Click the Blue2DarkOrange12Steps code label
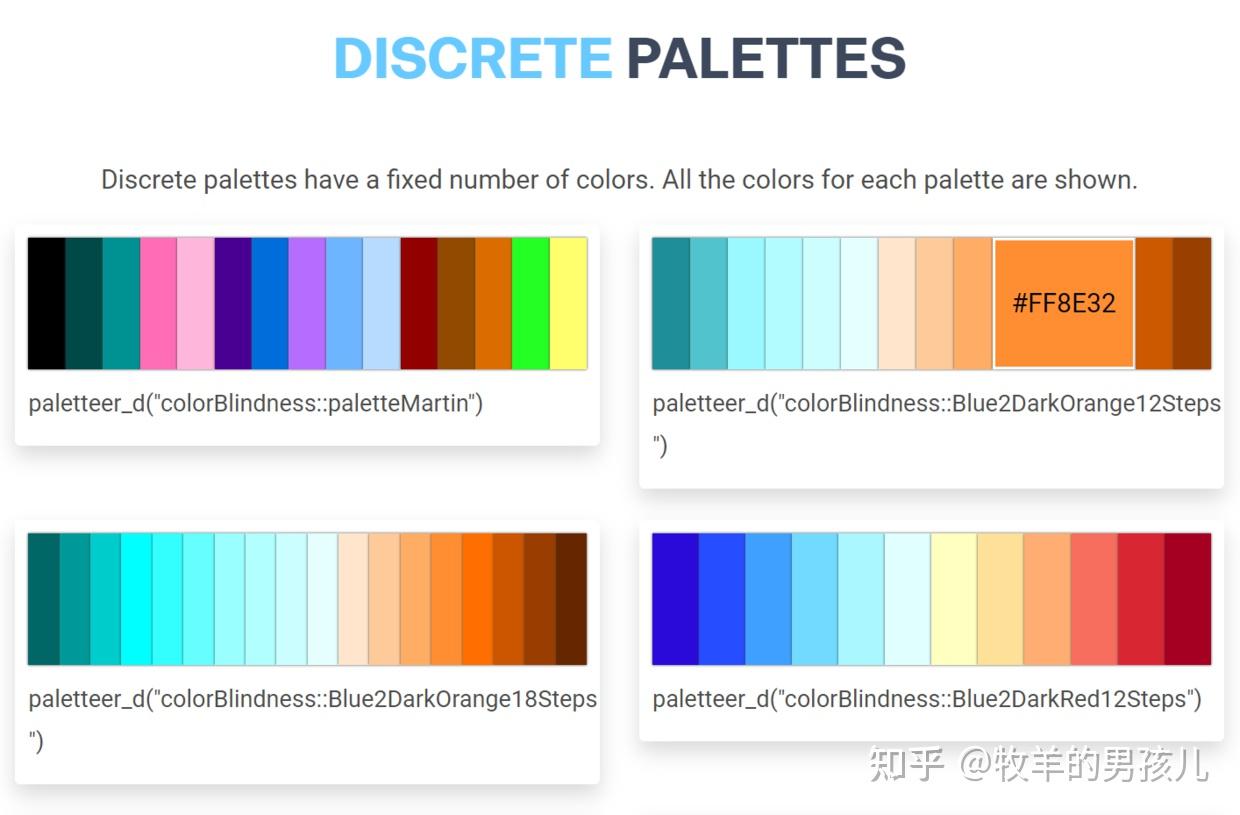Screen dimensions: 1240x815 (x=936, y=404)
